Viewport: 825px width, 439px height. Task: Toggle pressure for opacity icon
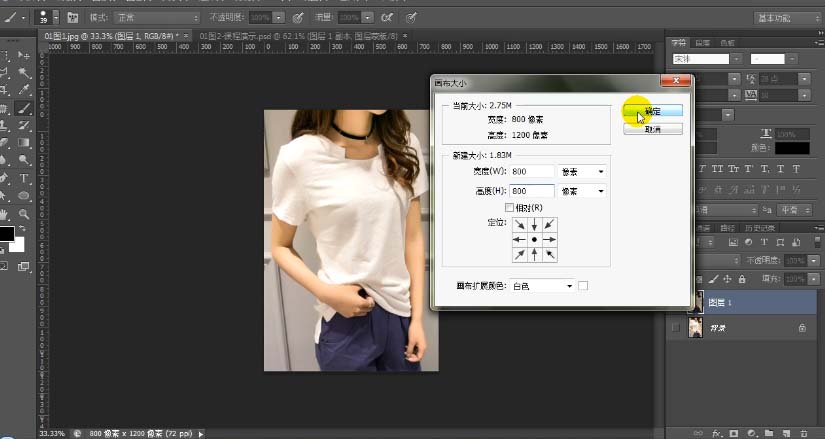(x=298, y=18)
